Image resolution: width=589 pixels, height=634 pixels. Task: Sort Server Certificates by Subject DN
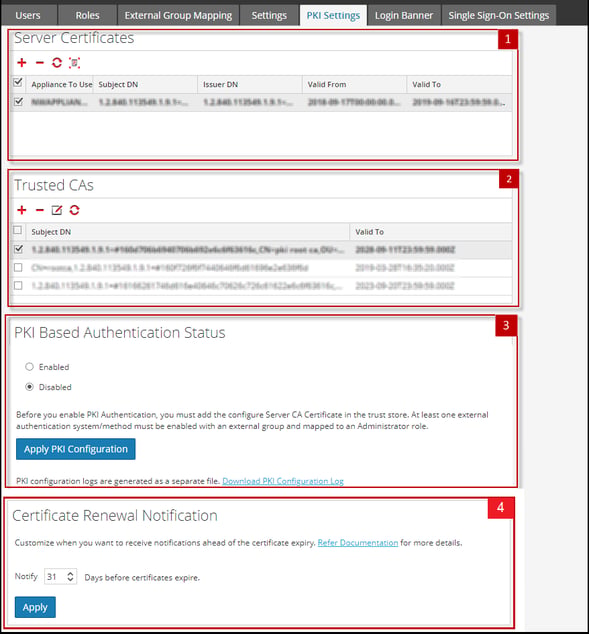146,85
